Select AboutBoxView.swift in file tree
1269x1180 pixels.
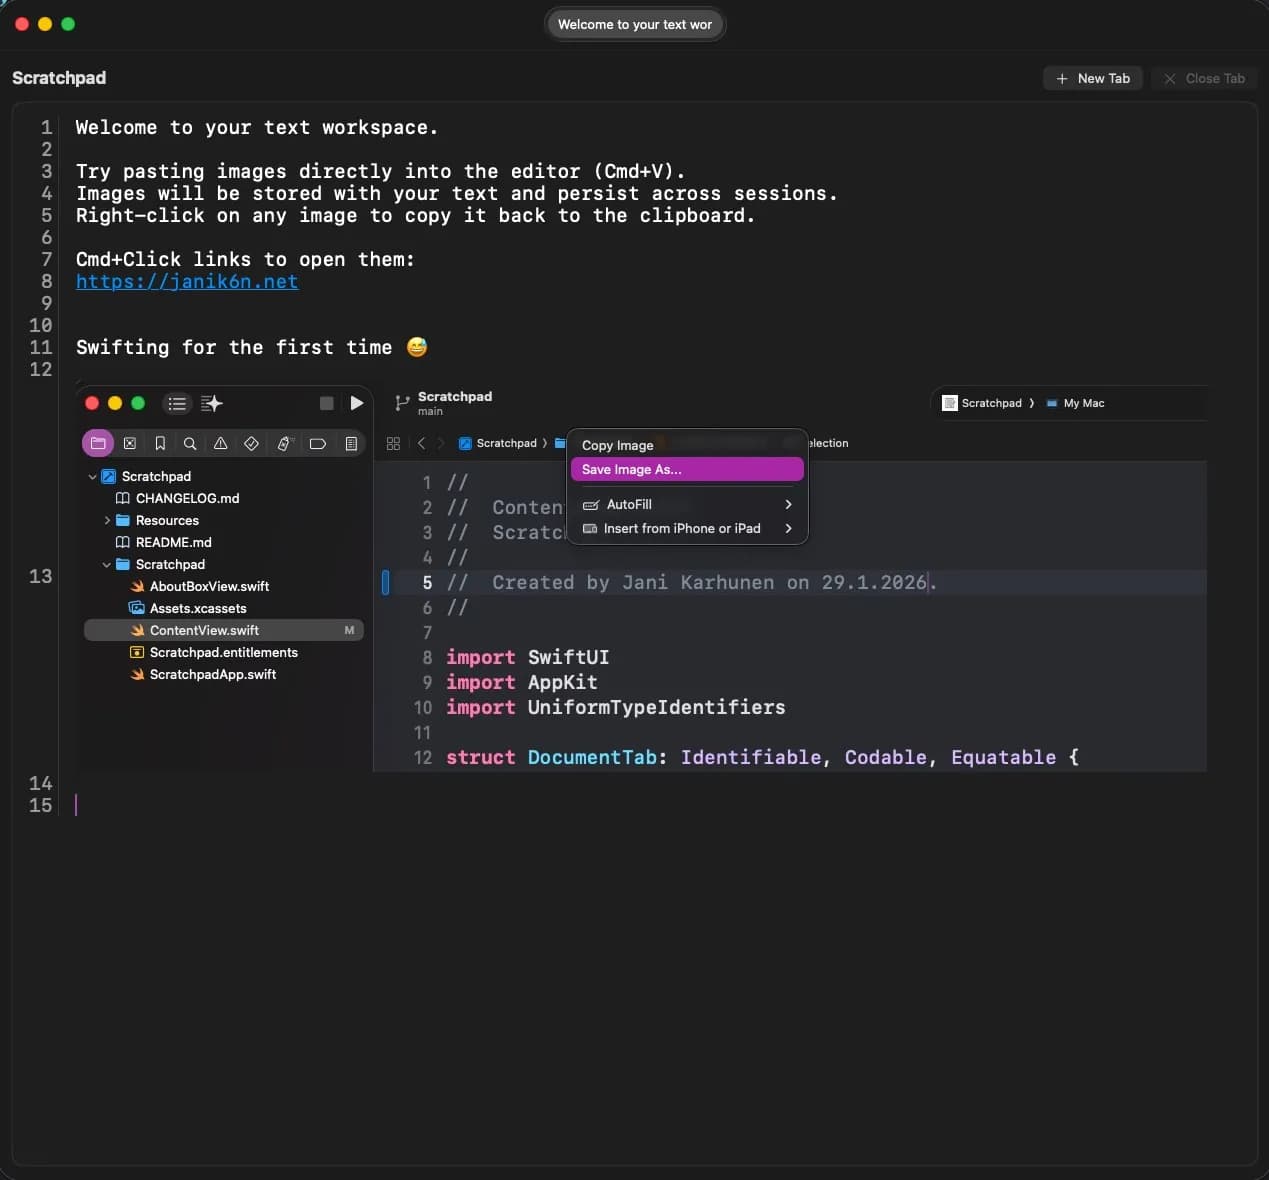209,586
